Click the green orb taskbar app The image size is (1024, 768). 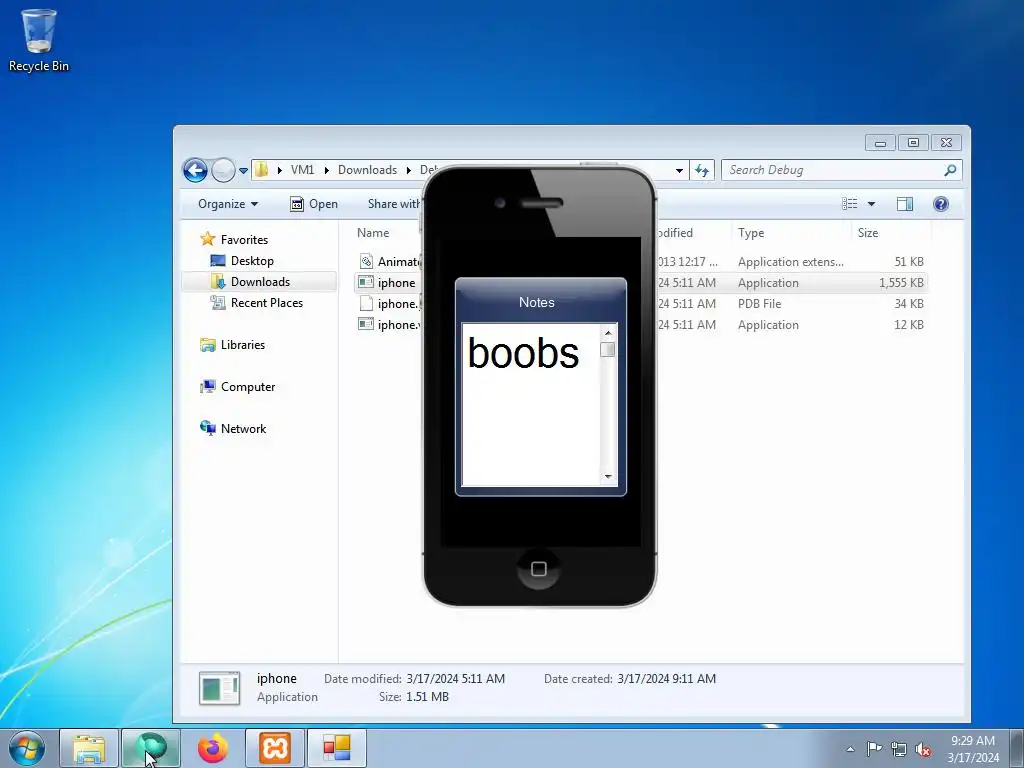point(151,748)
